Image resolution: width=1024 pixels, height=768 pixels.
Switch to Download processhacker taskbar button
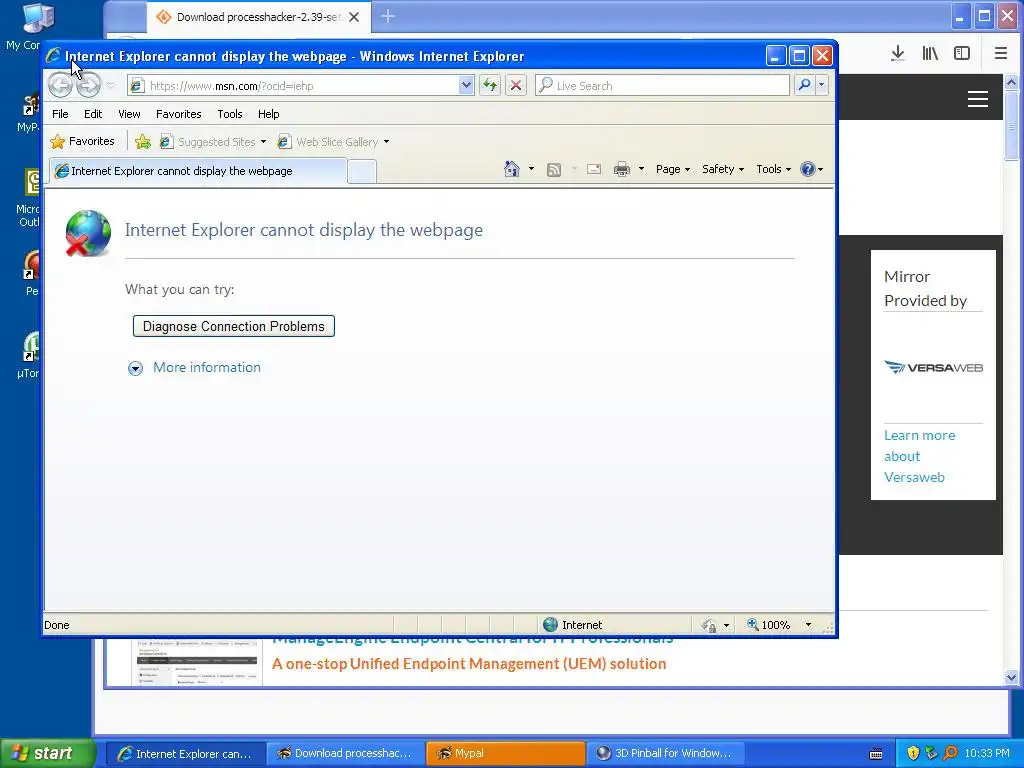[346, 753]
